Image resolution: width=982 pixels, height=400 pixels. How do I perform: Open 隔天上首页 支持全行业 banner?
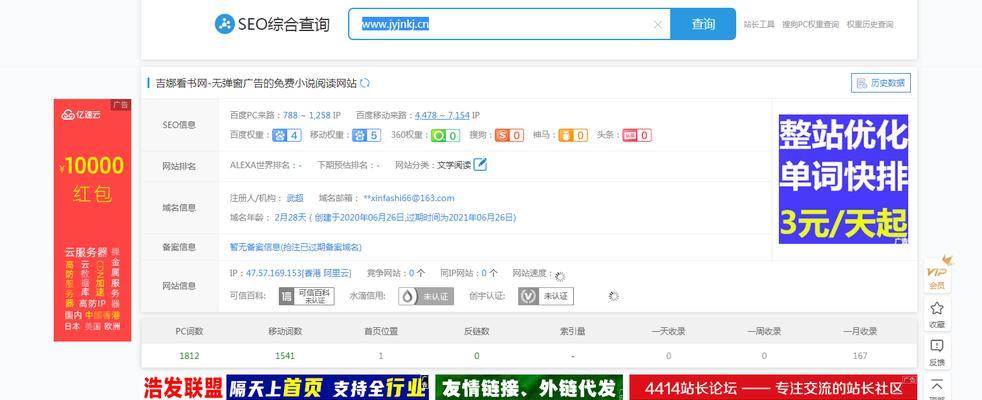327,387
